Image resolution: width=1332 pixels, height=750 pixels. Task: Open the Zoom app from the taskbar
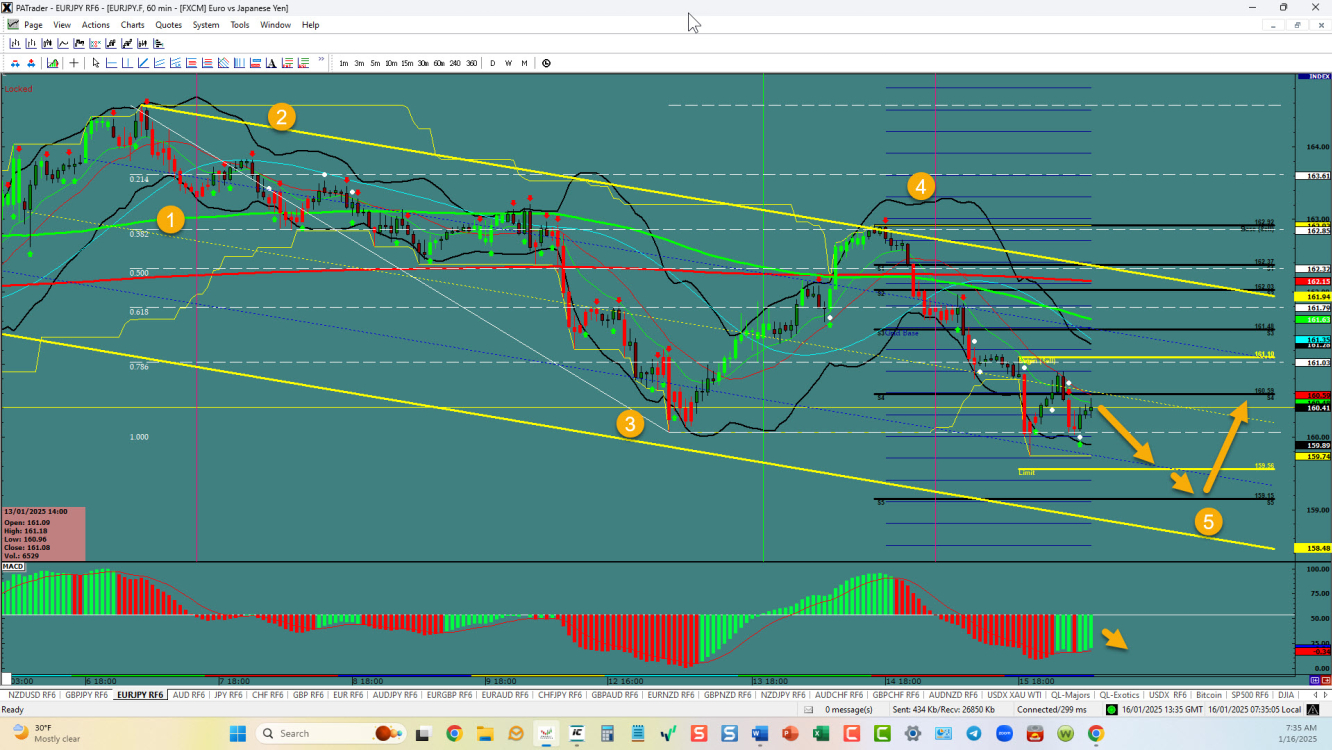(1004, 734)
